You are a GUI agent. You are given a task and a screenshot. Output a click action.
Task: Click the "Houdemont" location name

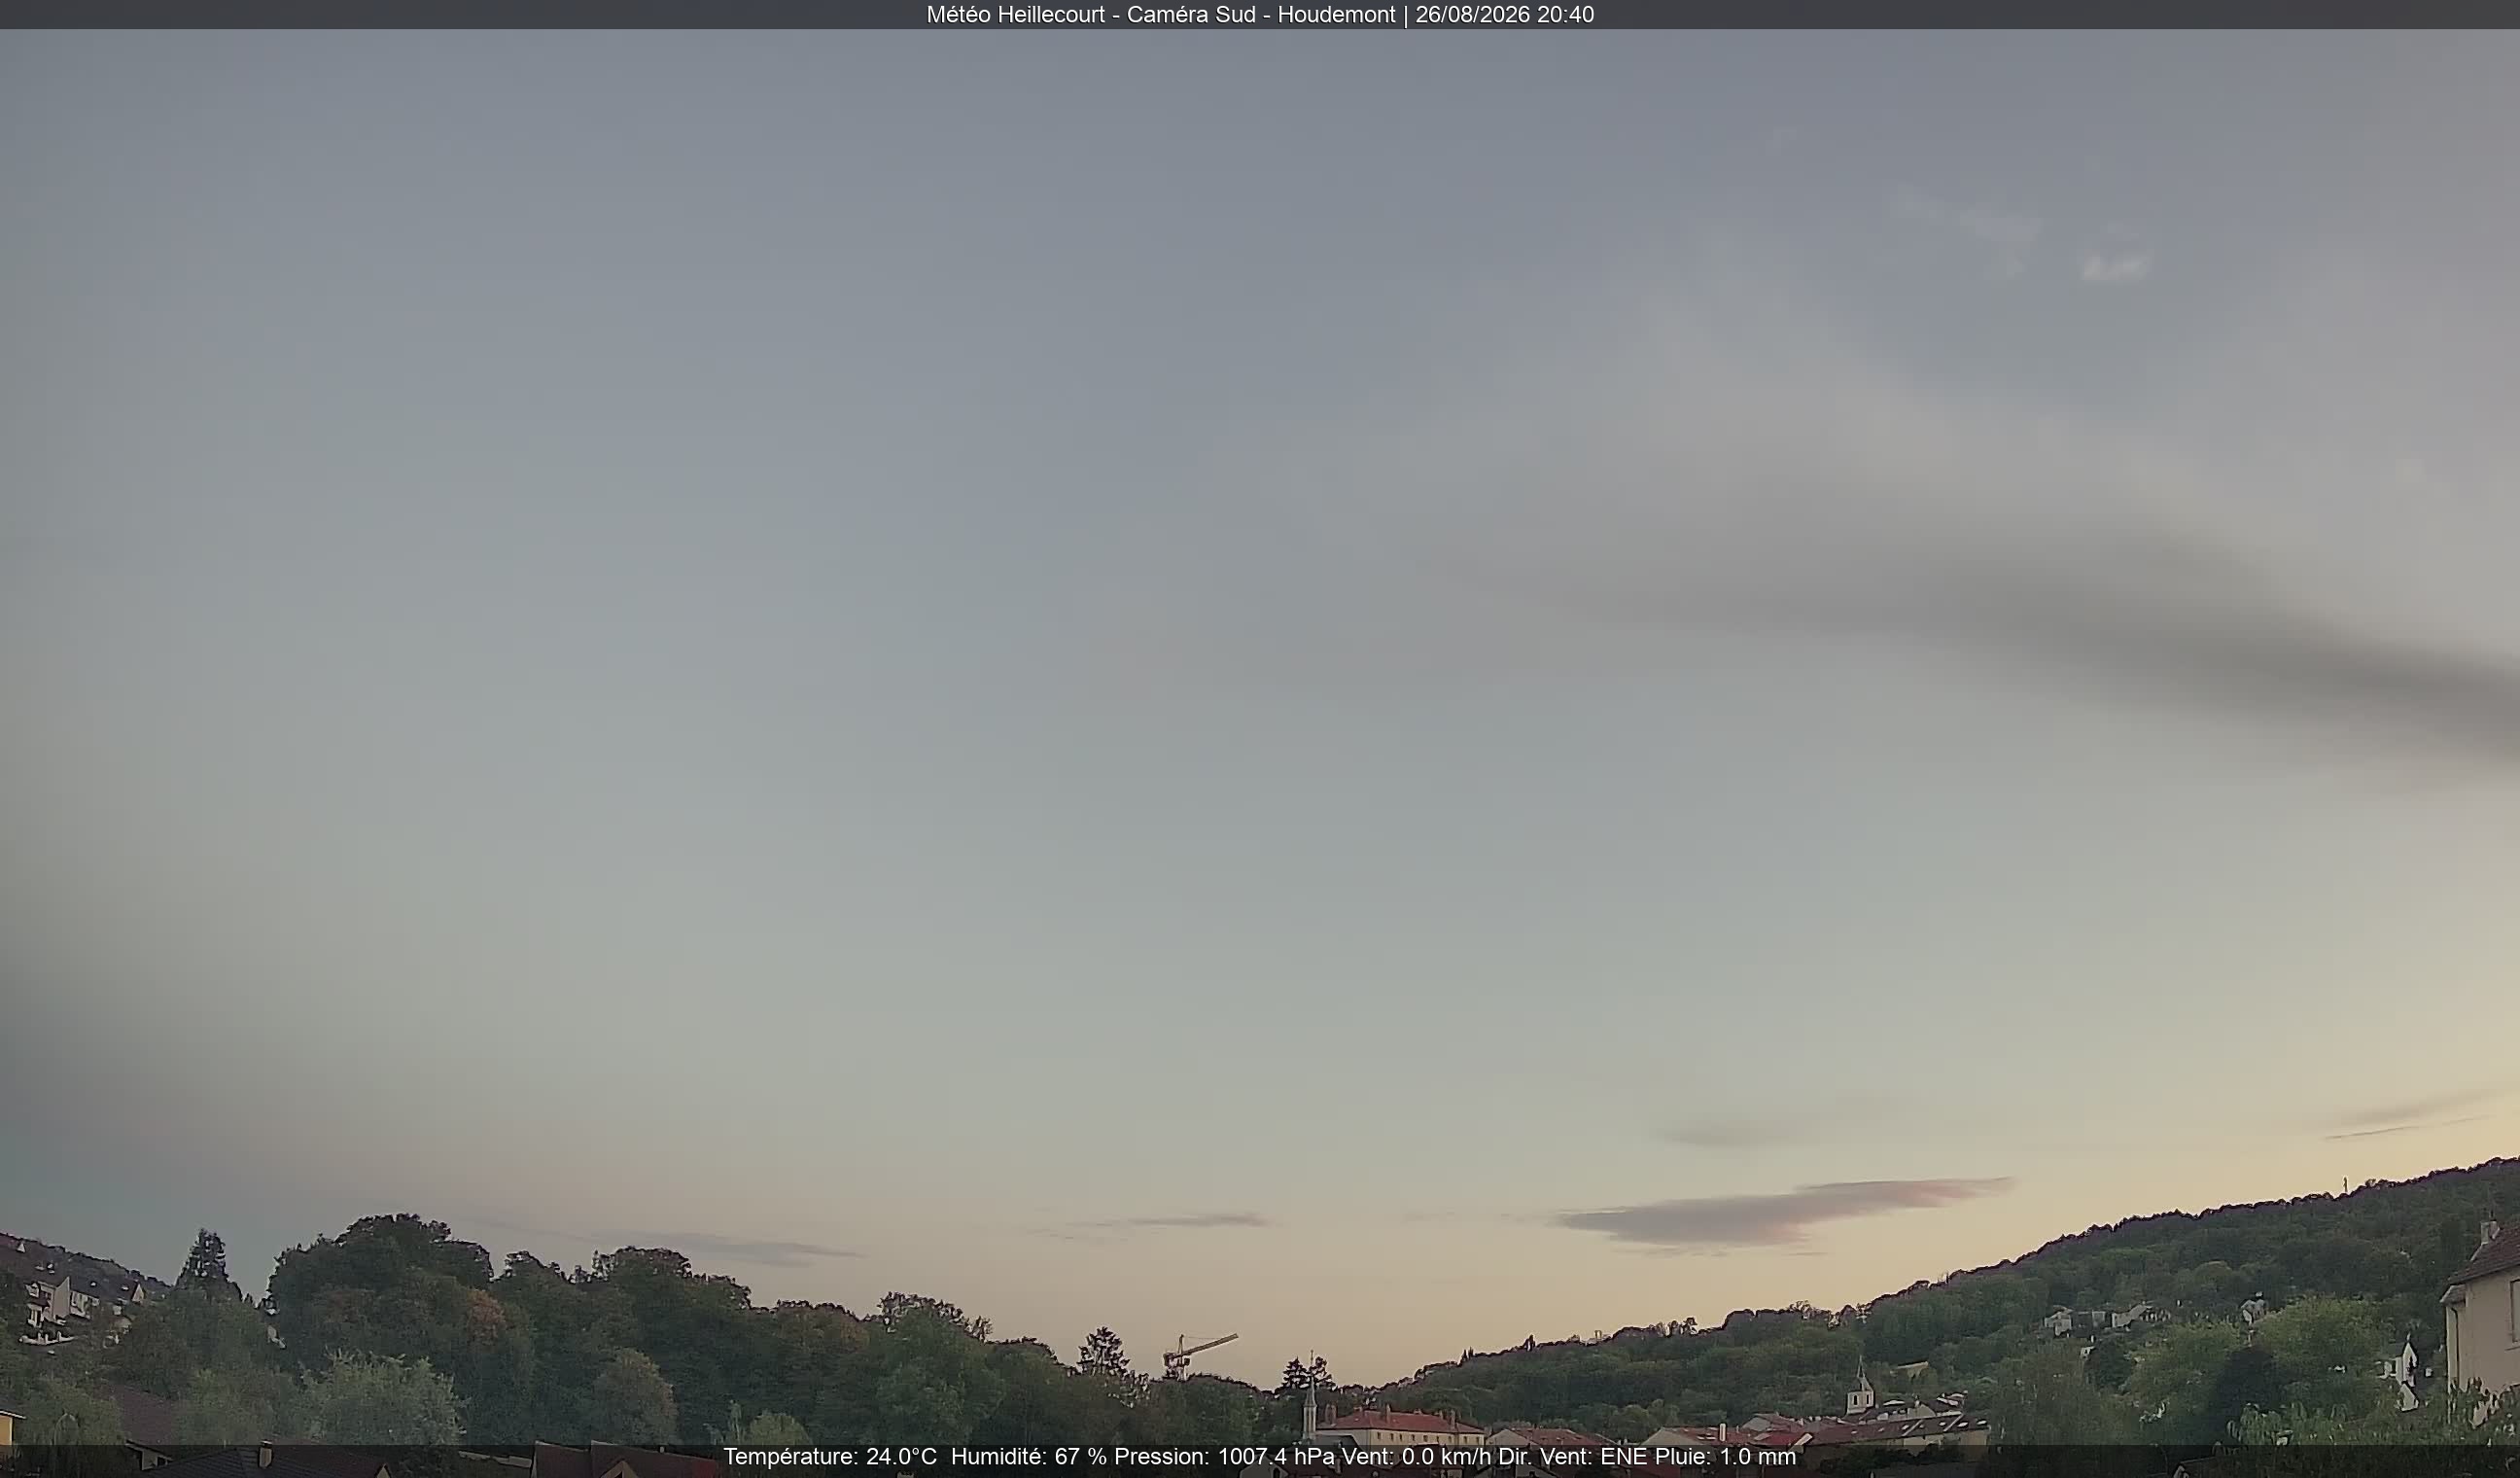(1336, 15)
